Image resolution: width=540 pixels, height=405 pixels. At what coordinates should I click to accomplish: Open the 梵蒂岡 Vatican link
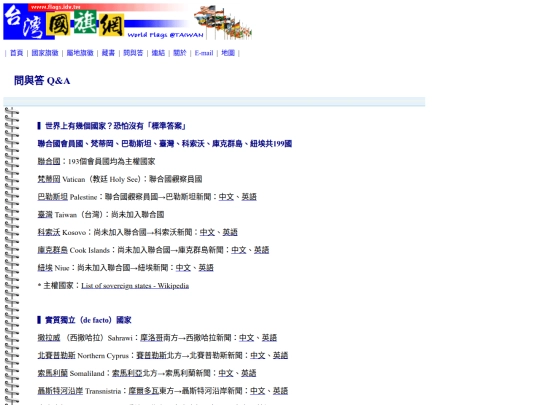click(x=49, y=179)
